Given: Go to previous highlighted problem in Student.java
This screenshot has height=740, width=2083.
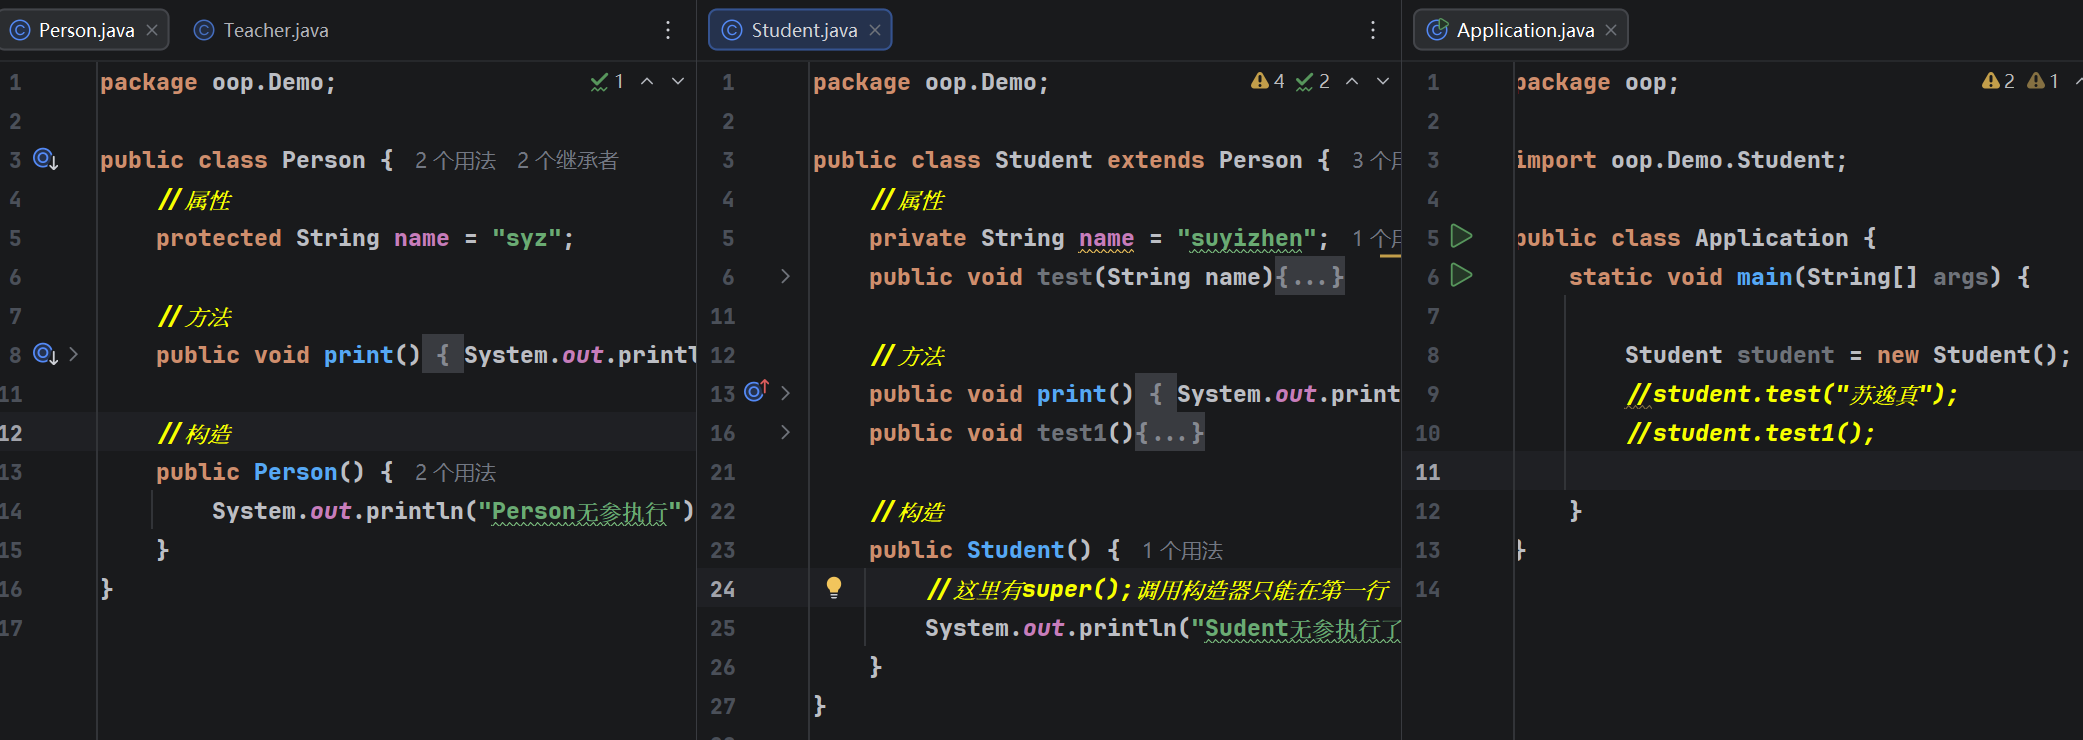Looking at the screenshot, I should (1352, 81).
